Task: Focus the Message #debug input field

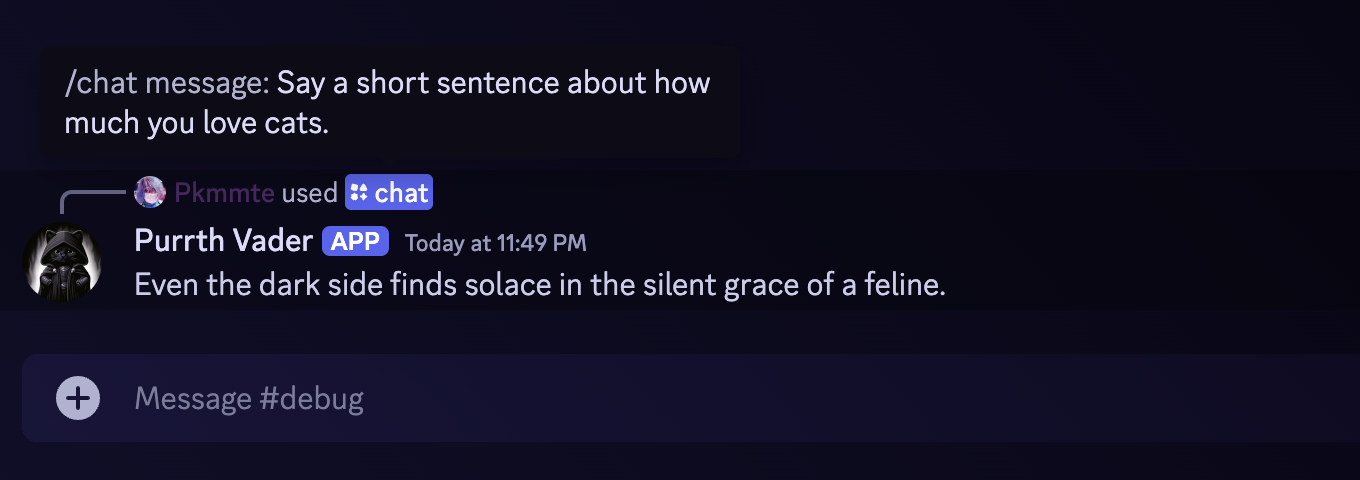Action: click(700, 399)
